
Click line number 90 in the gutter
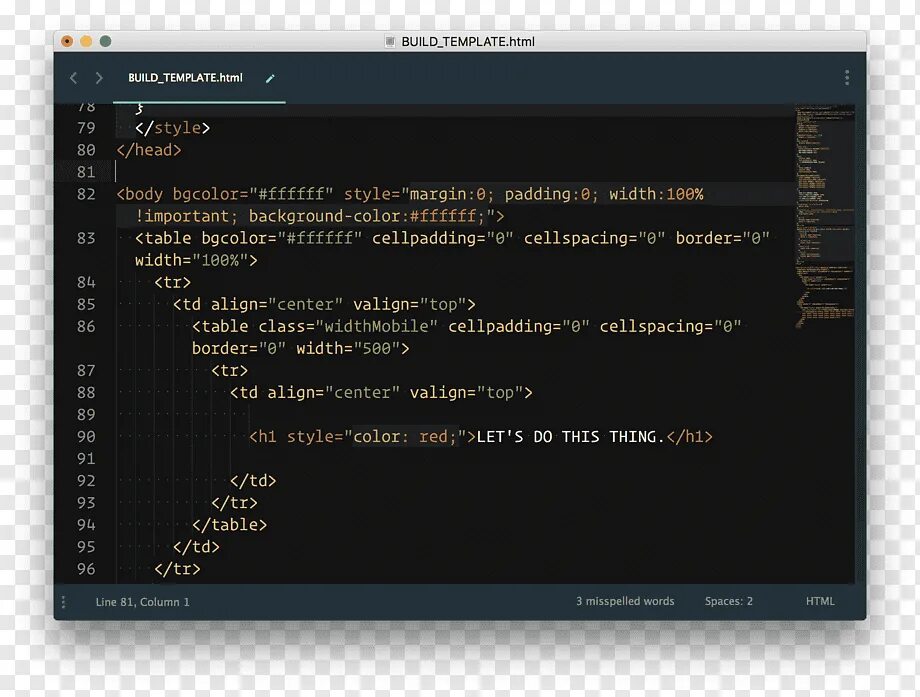point(86,437)
